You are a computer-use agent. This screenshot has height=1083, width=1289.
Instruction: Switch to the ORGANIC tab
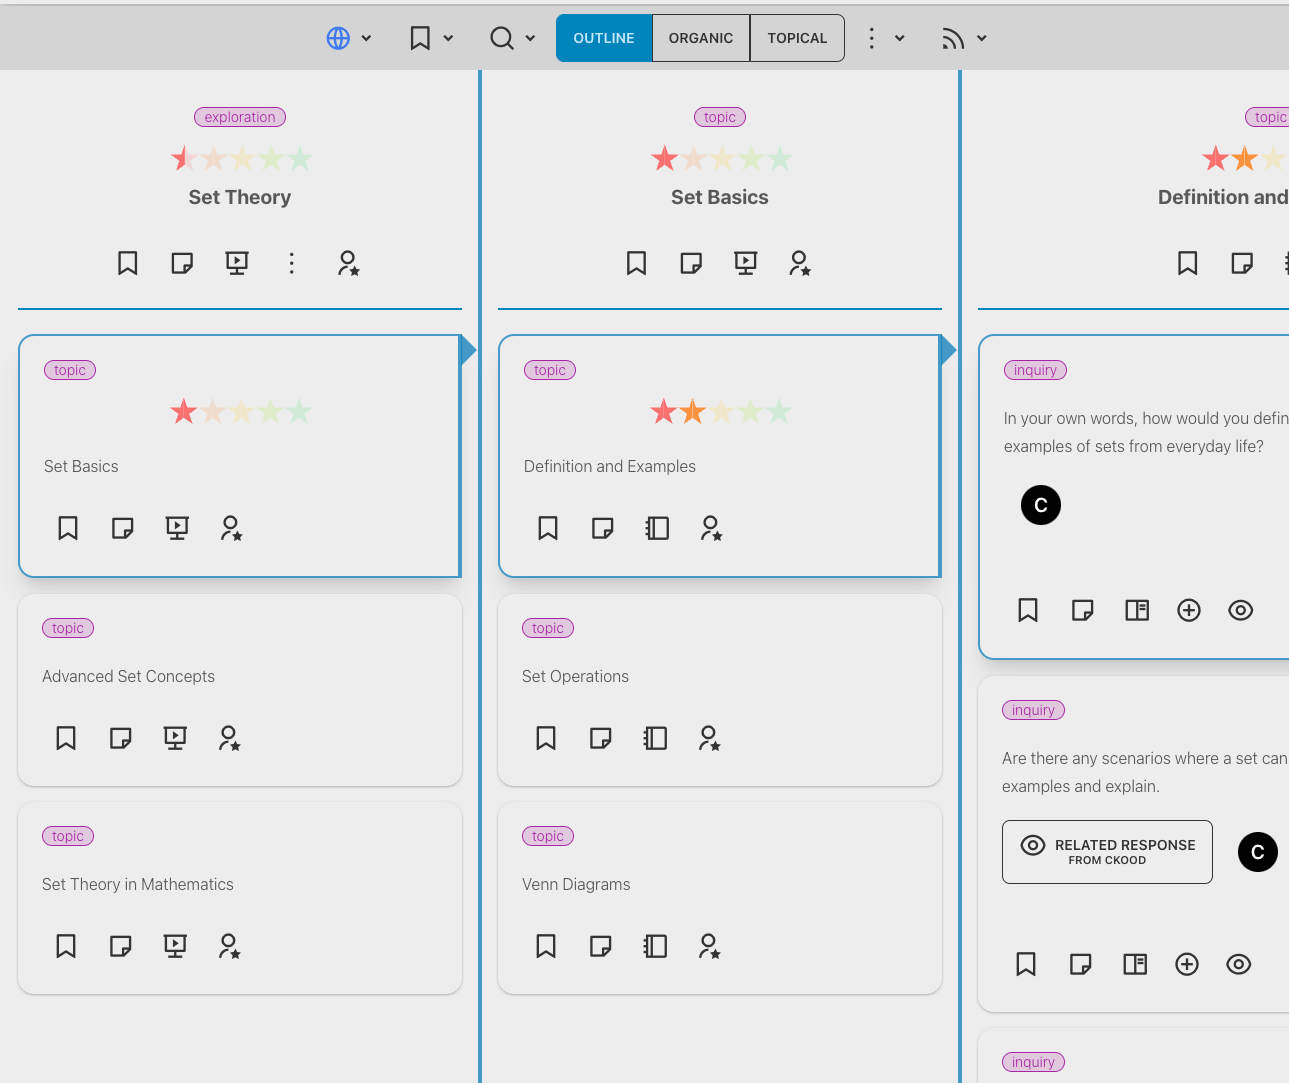[x=700, y=37]
